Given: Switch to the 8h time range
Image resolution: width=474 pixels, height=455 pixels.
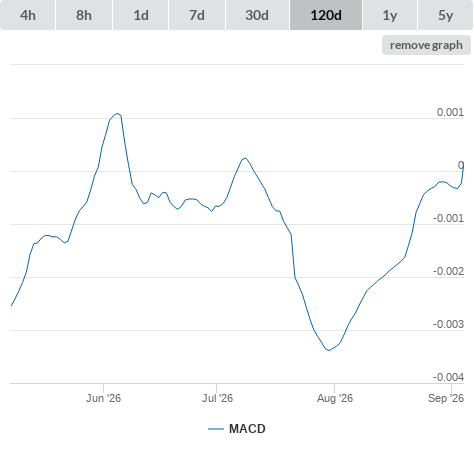Looking at the screenshot, I should (84, 15).
